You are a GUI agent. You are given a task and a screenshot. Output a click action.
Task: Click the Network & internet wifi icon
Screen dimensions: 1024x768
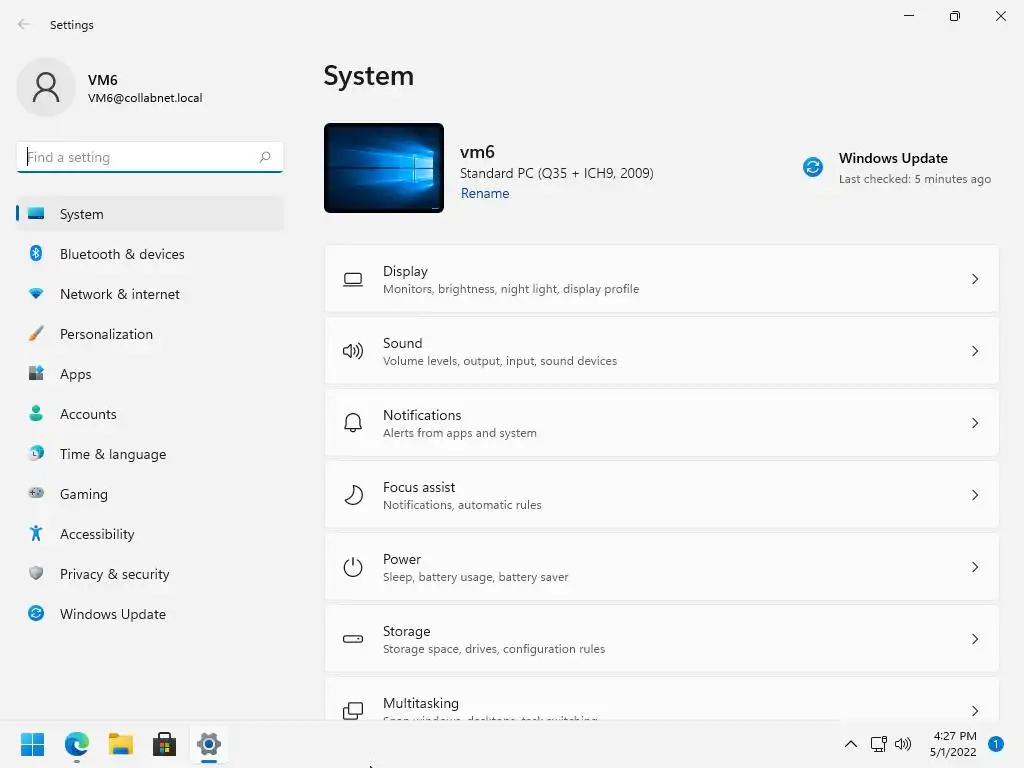(36, 294)
